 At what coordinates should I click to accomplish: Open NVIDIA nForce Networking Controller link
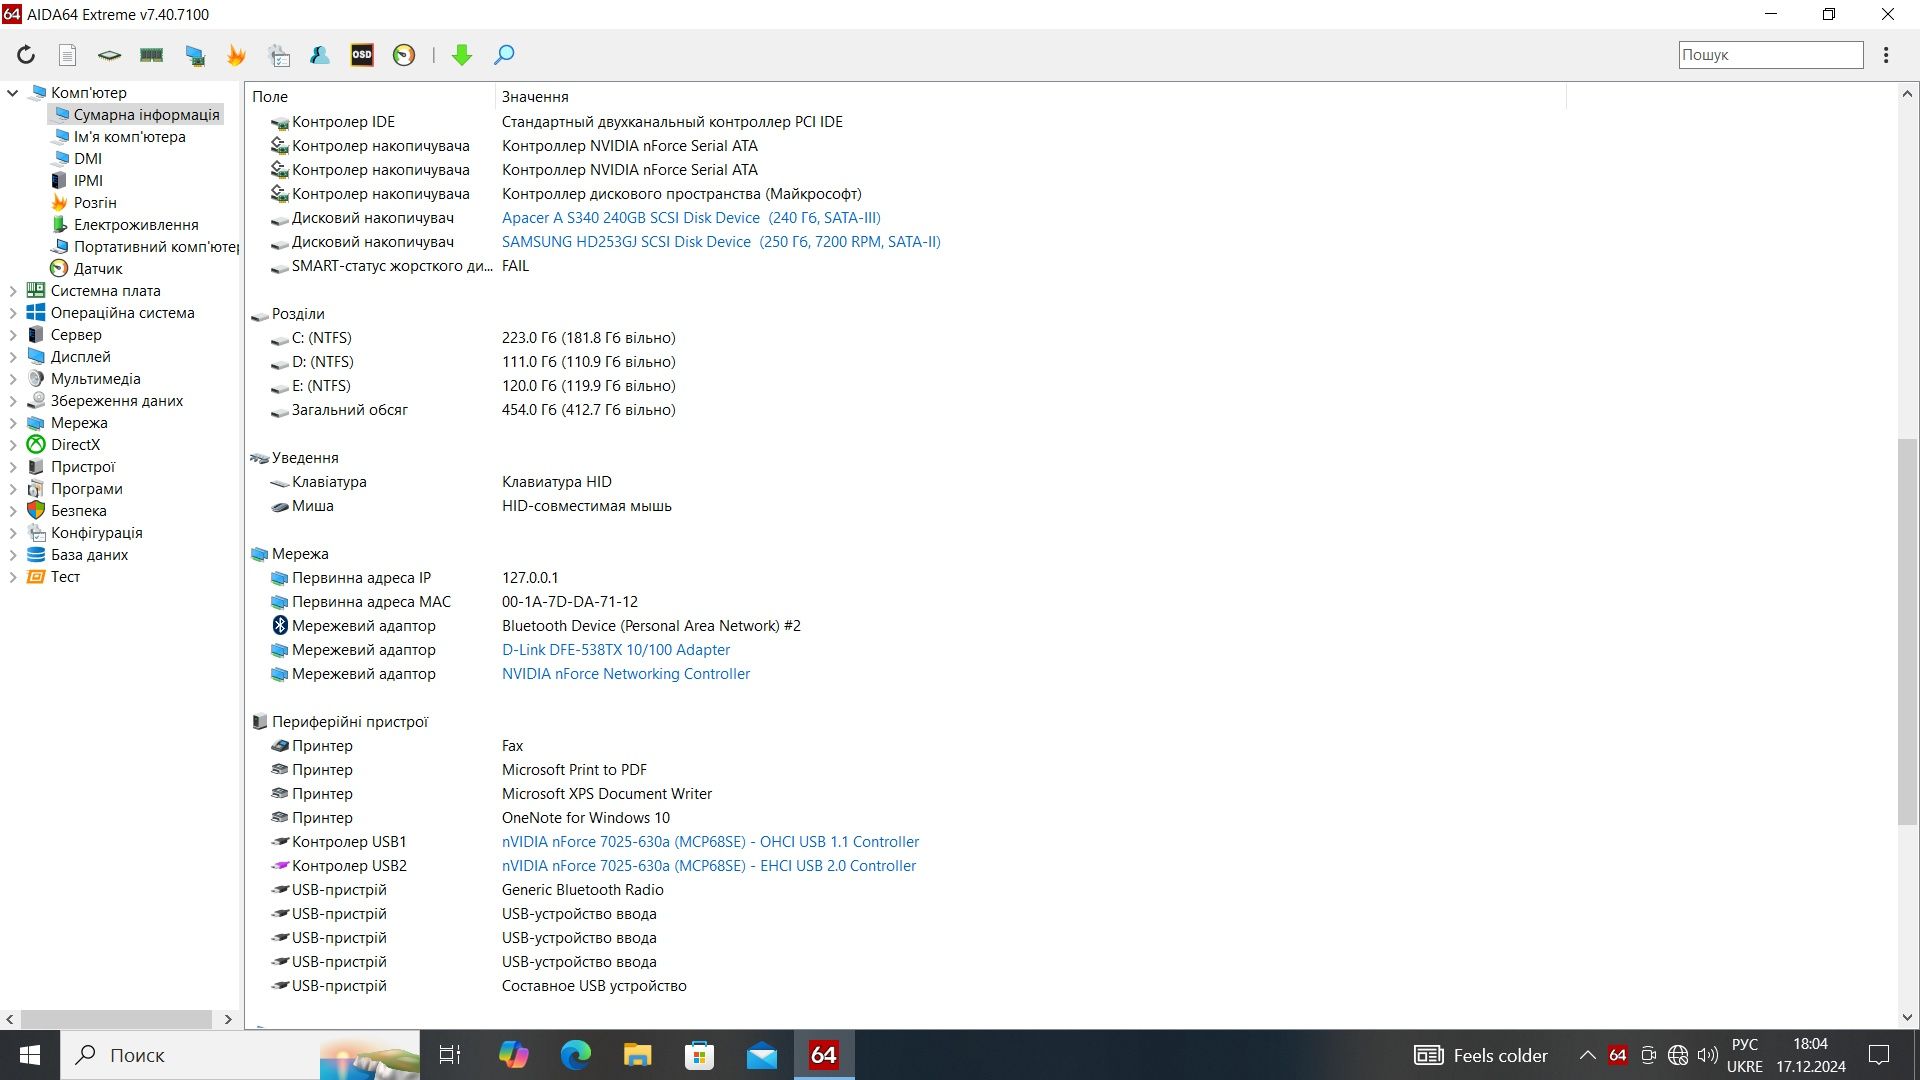[626, 674]
